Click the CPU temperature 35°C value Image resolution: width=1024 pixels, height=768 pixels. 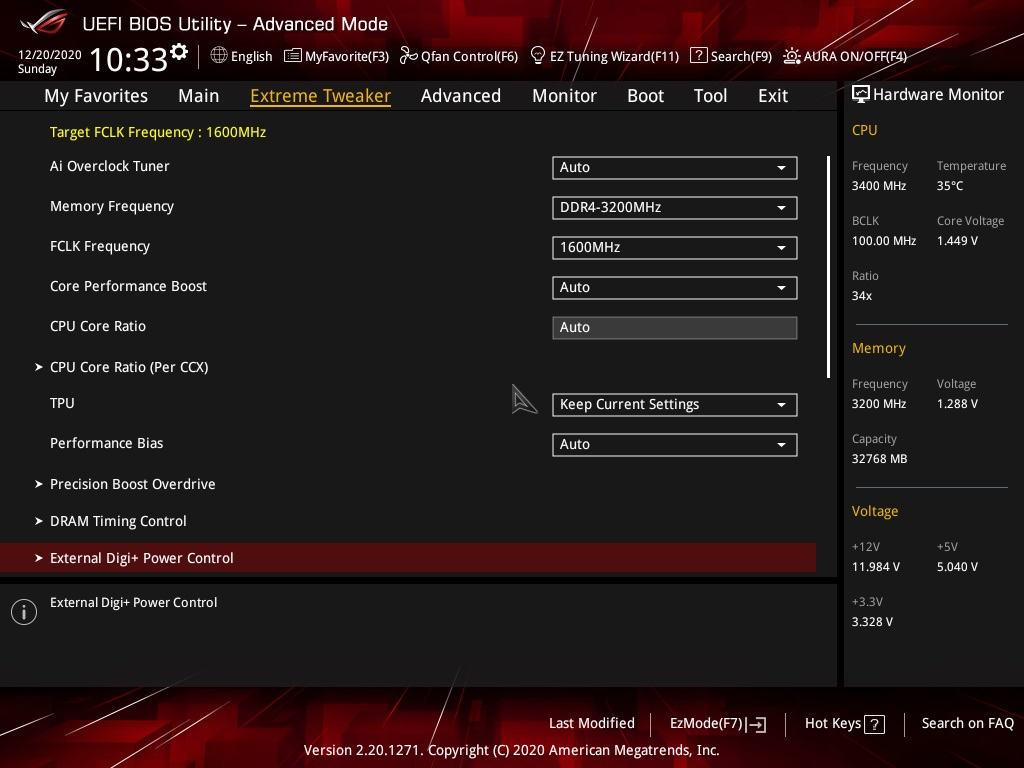tap(950, 186)
